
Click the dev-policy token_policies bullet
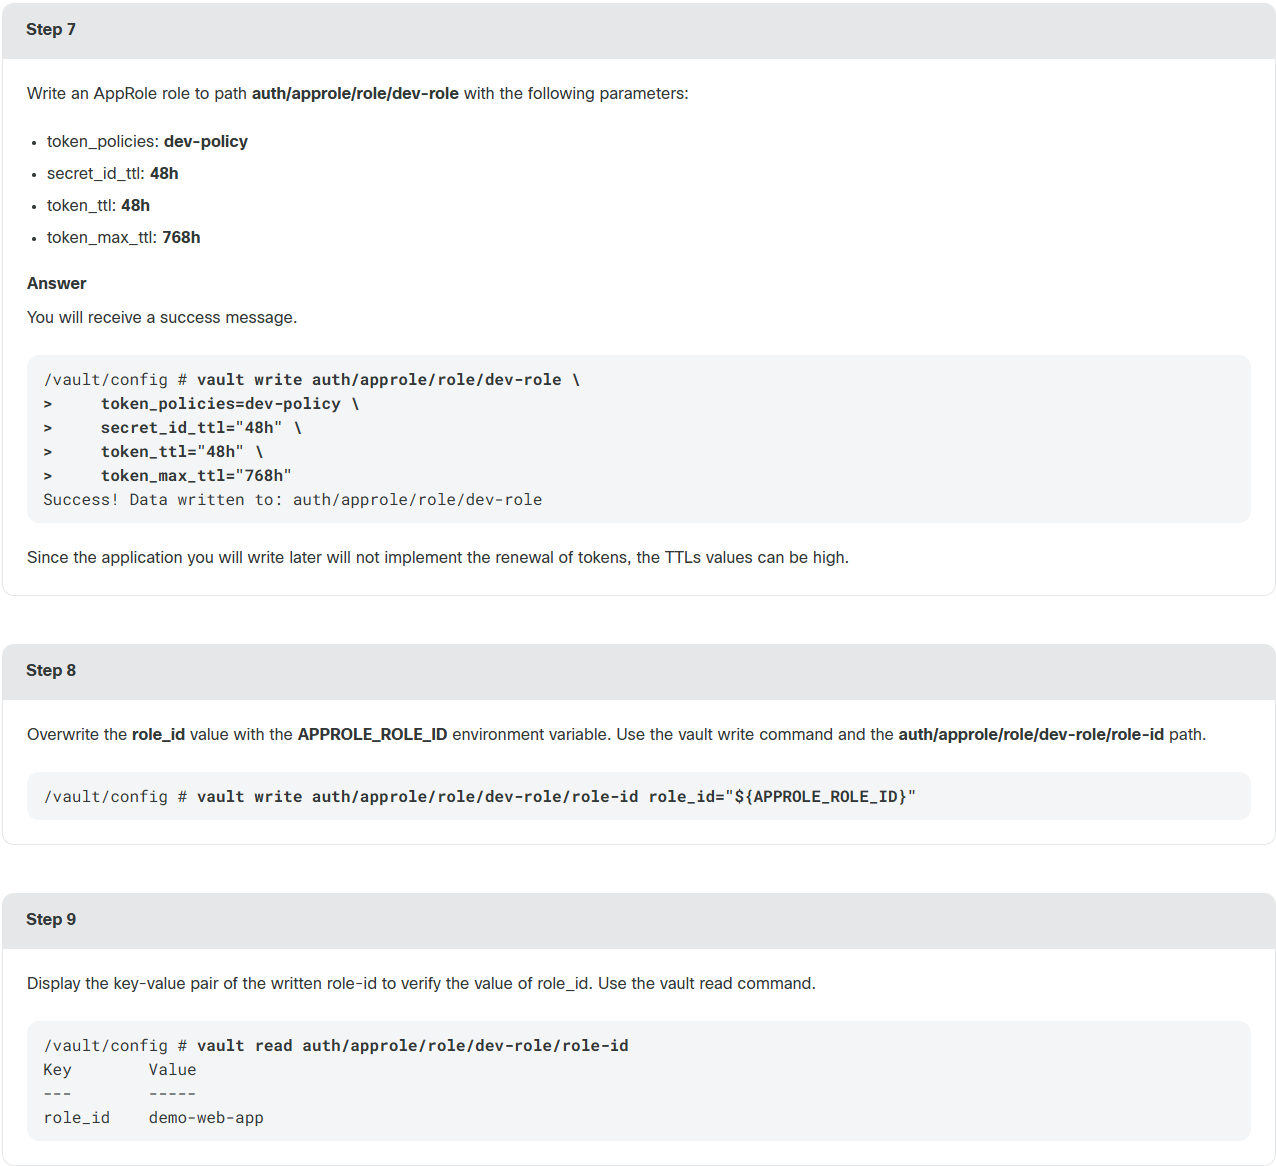pyautogui.click(x=147, y=141)
